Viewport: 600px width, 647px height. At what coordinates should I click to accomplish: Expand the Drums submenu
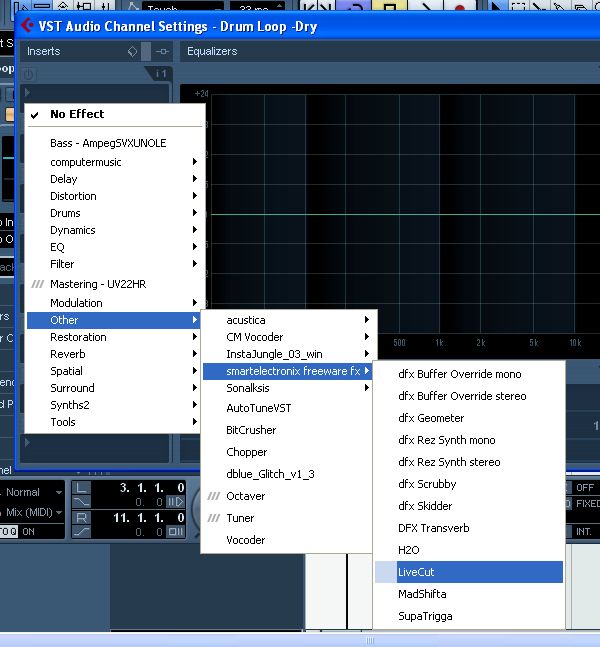click(115, 213)
